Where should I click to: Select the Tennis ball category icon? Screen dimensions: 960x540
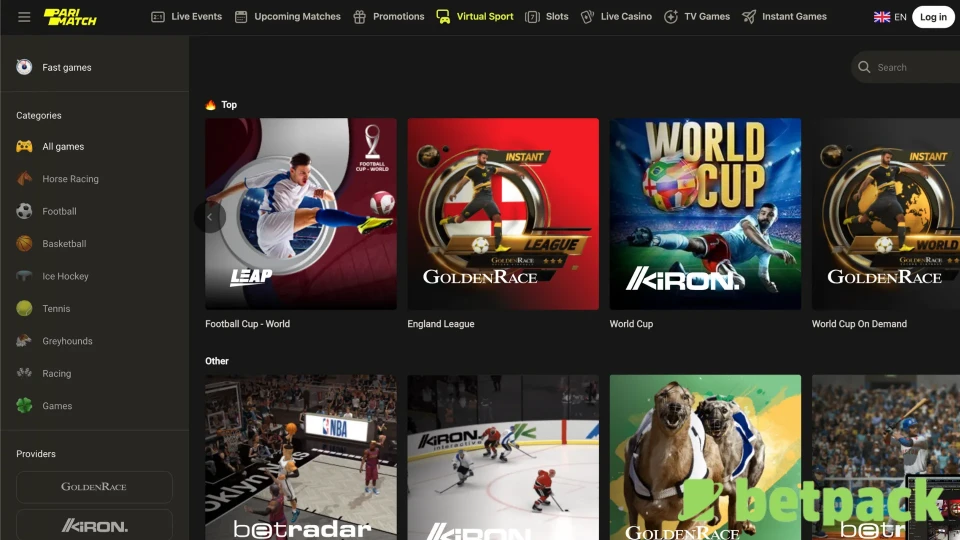(24, 309)
